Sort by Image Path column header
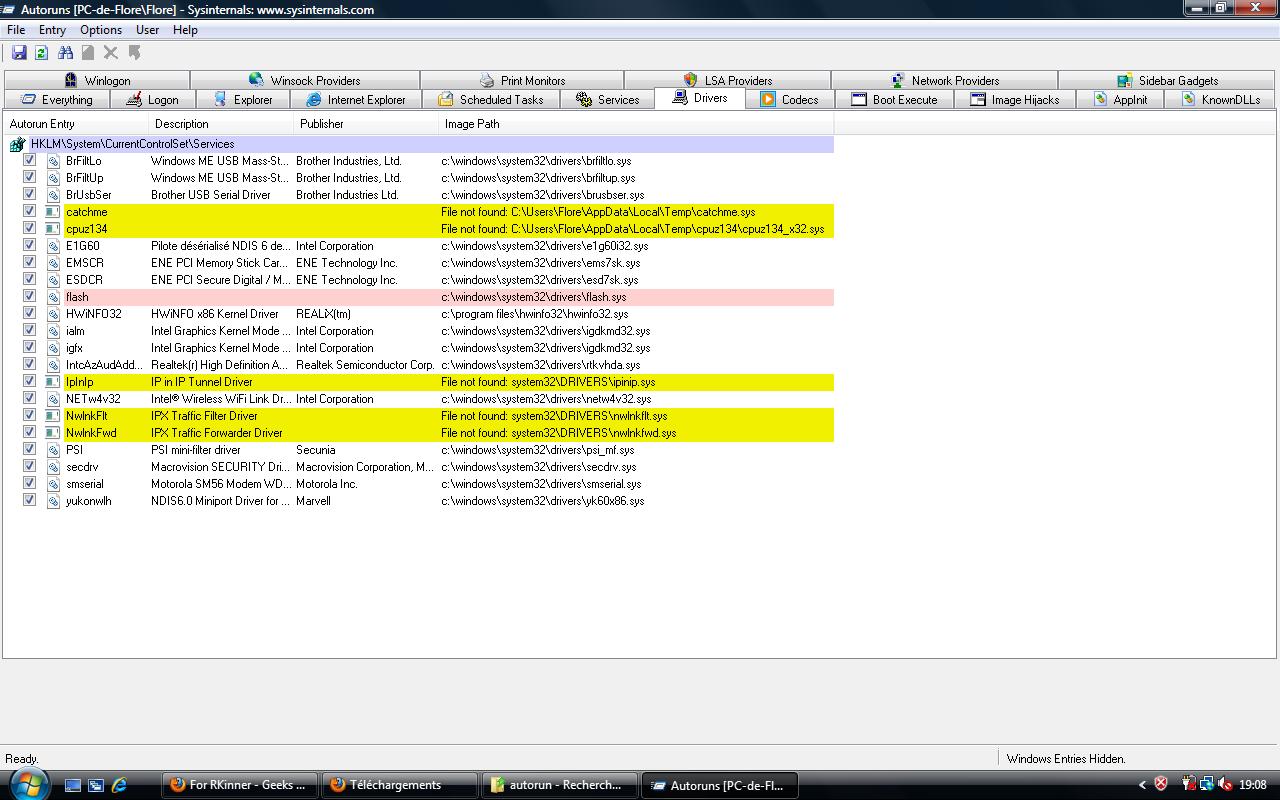The width and height of the screenshot is (1280, 800). point(636,124)
